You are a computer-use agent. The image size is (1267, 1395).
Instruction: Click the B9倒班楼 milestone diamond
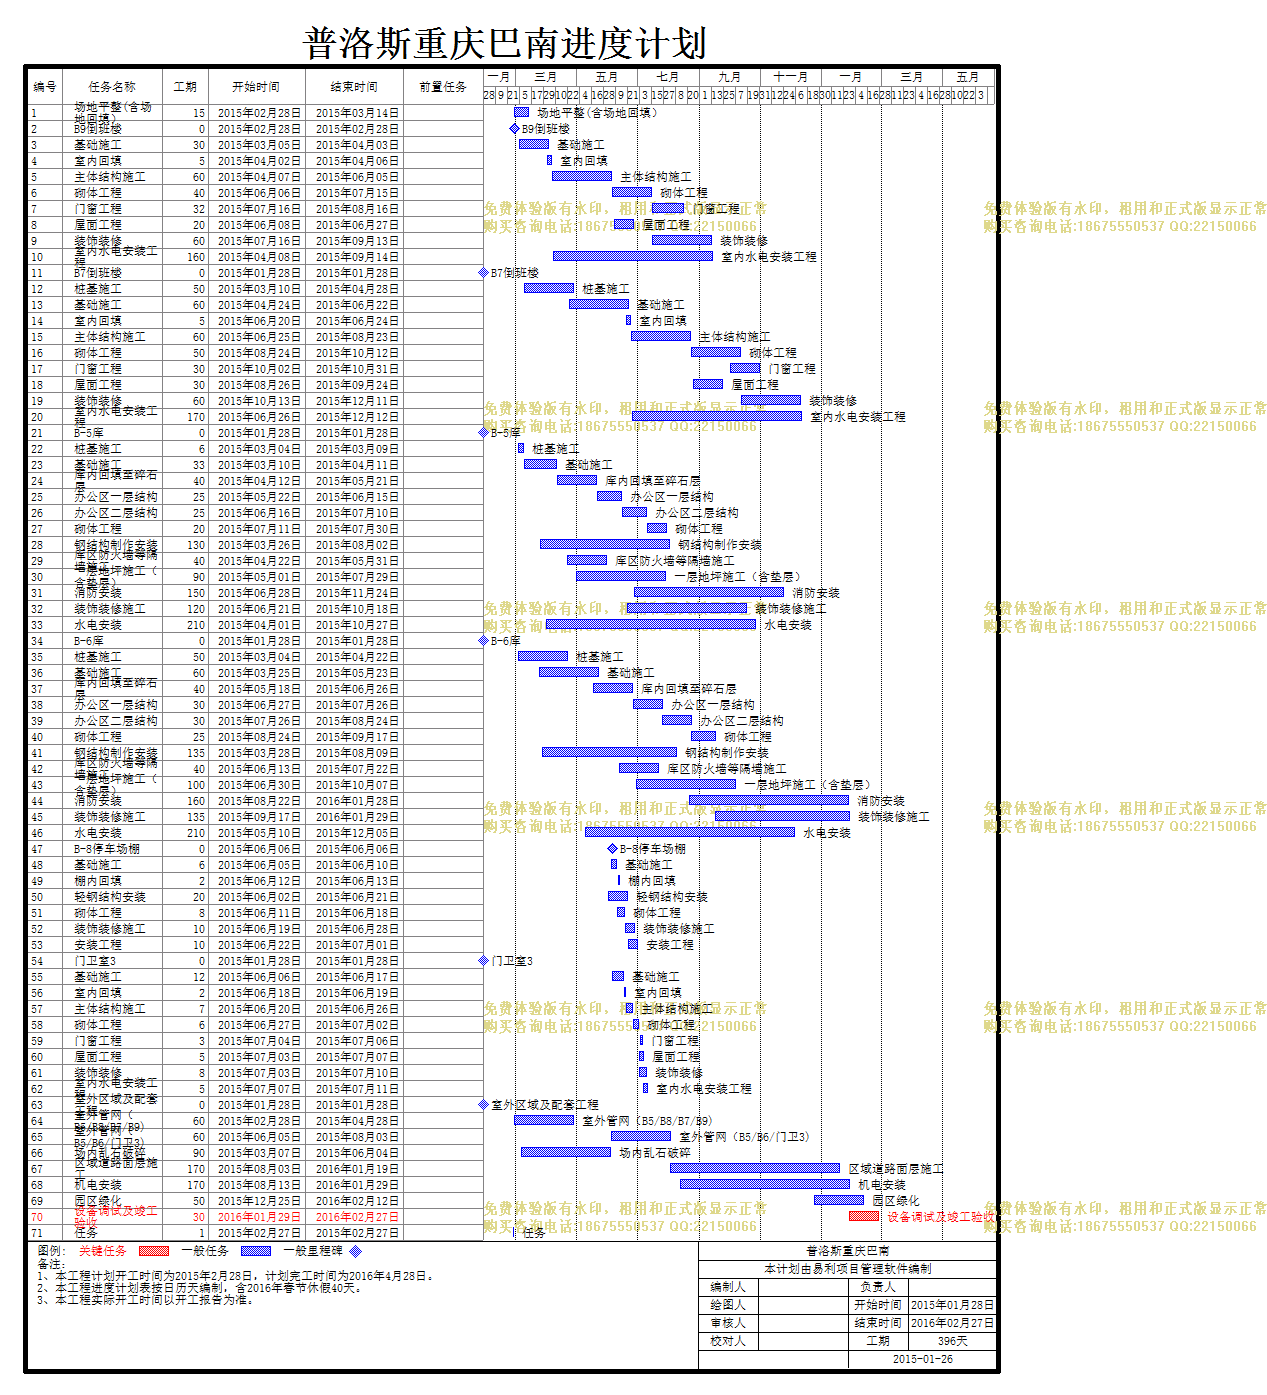(515, 129)
